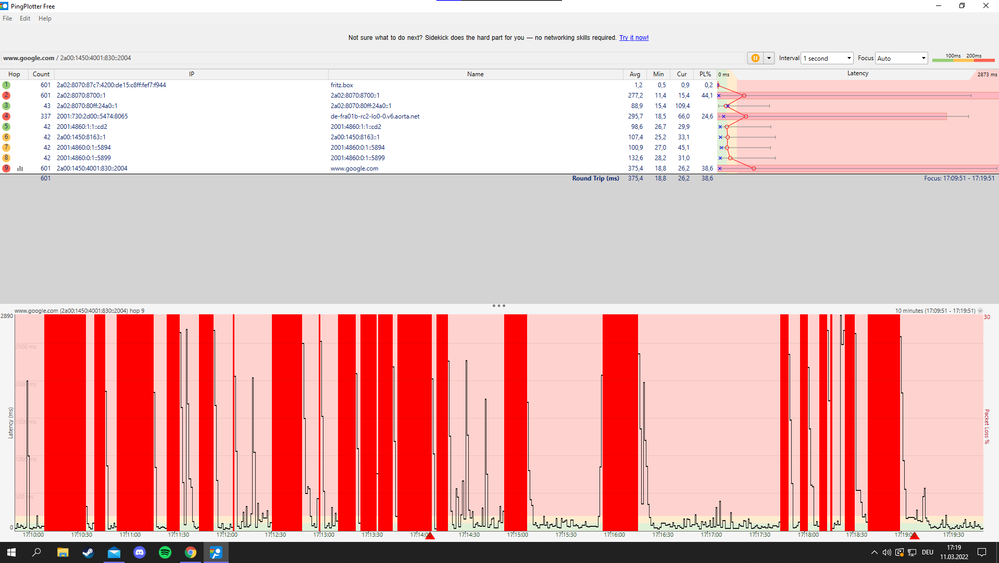
Task: Select hop 8 yellow number icon
Action: click(x=6, y=158)
